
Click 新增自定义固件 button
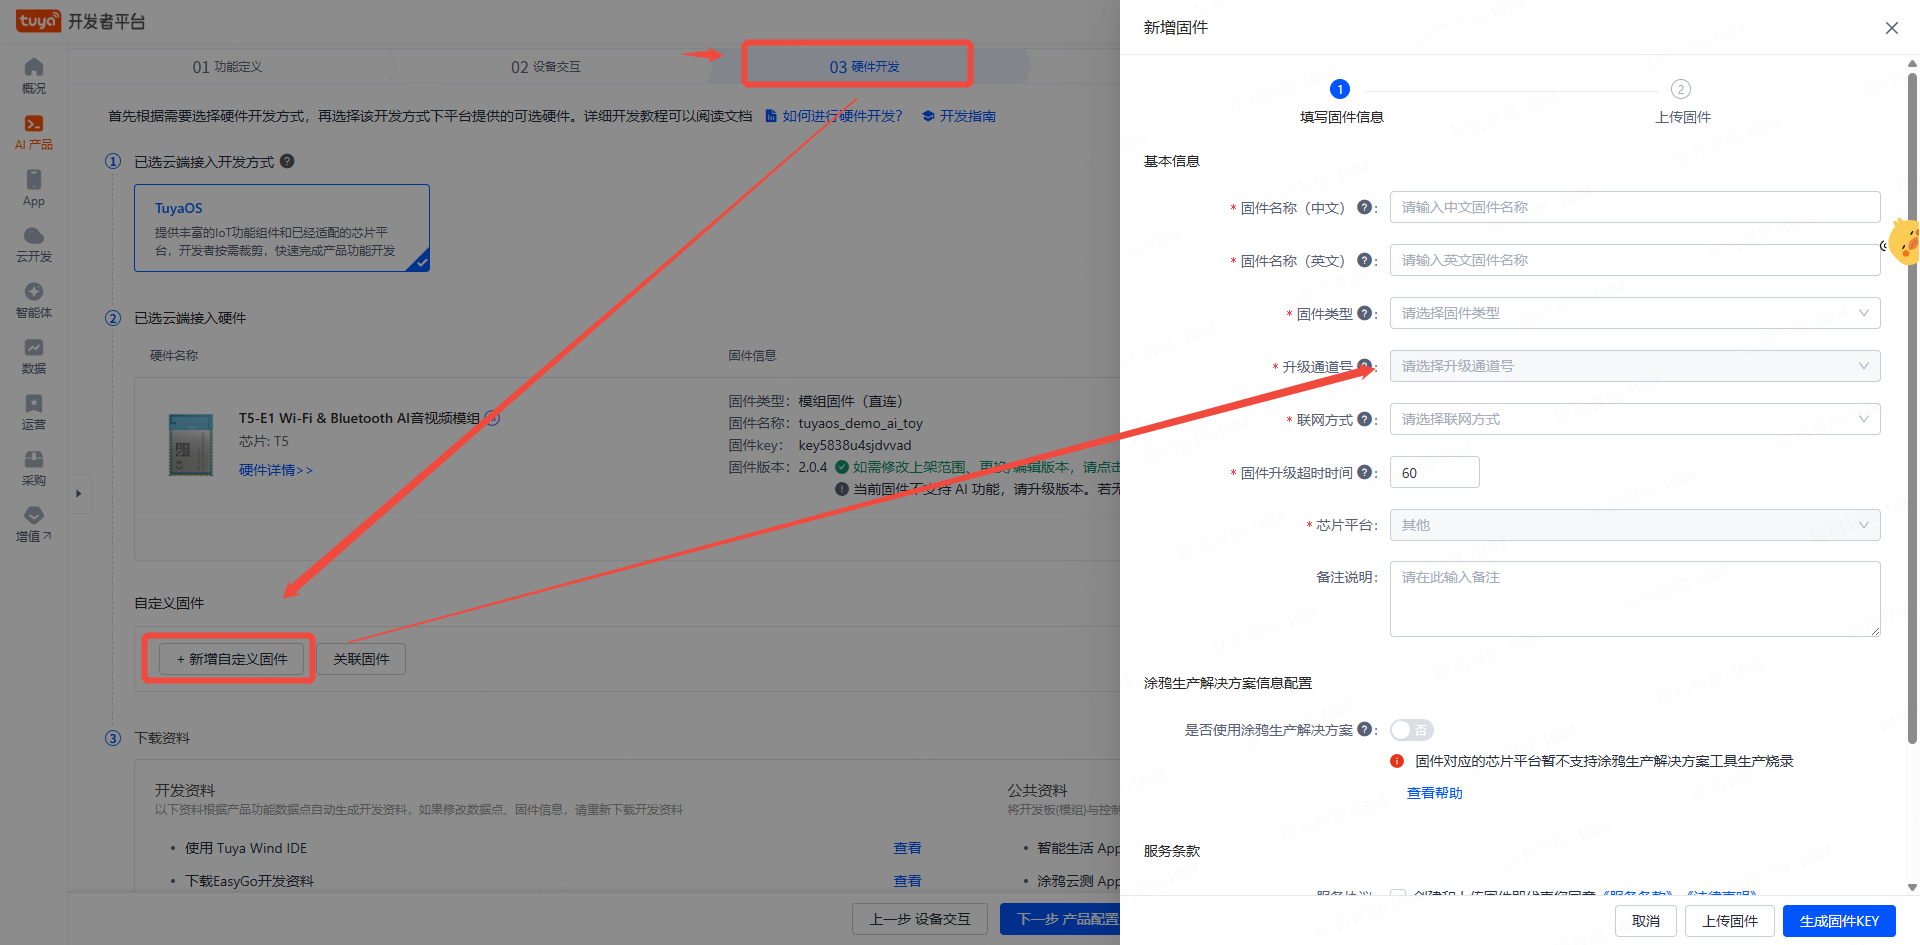[232, 659]
